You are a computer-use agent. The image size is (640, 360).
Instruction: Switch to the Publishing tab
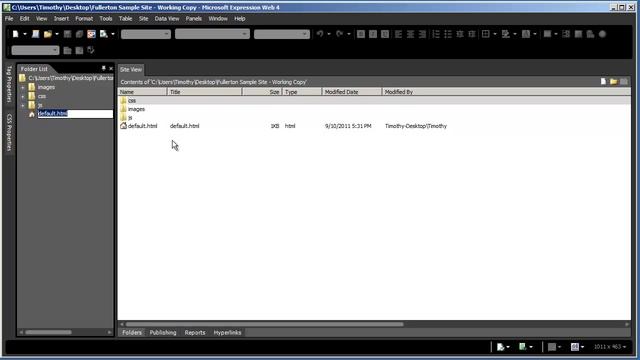pyautogui.click(x=163, y=333)
